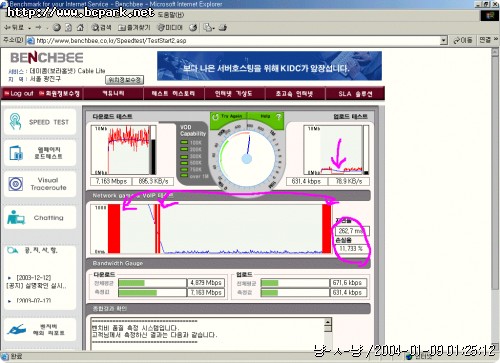The image size is (500, 363).
Task: Click the Forward arrow in IE toolbar
Action: (x=39, y=28)
